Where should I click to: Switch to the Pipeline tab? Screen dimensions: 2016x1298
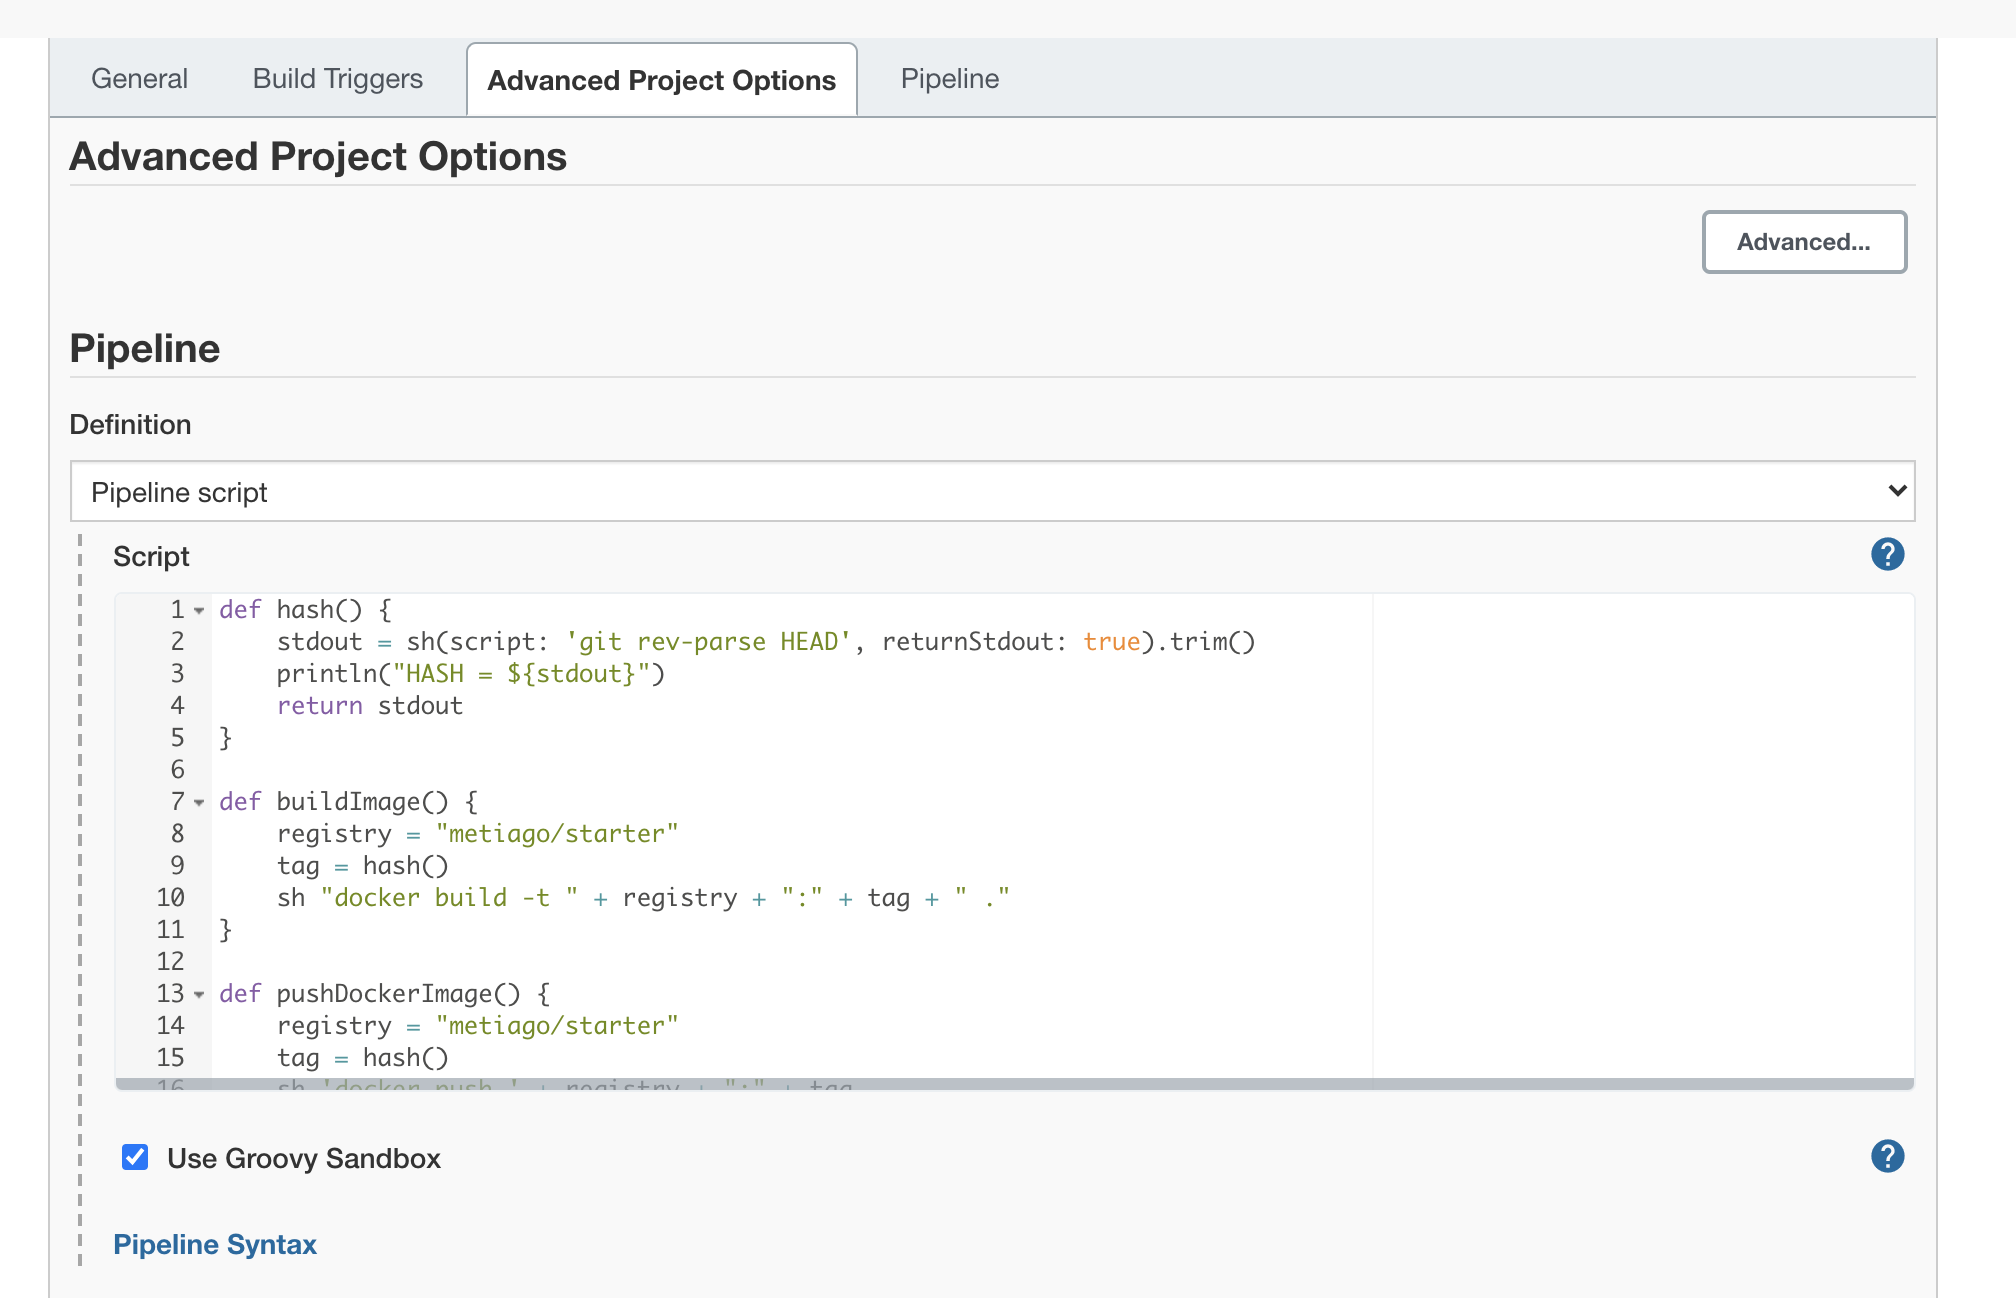(950, 79)
